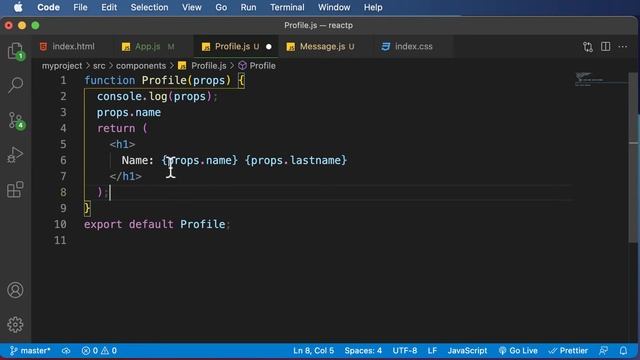The image size is (640, 360).
Task: Change indentation via Spaces: 4
Action: [x=363, y=351]
